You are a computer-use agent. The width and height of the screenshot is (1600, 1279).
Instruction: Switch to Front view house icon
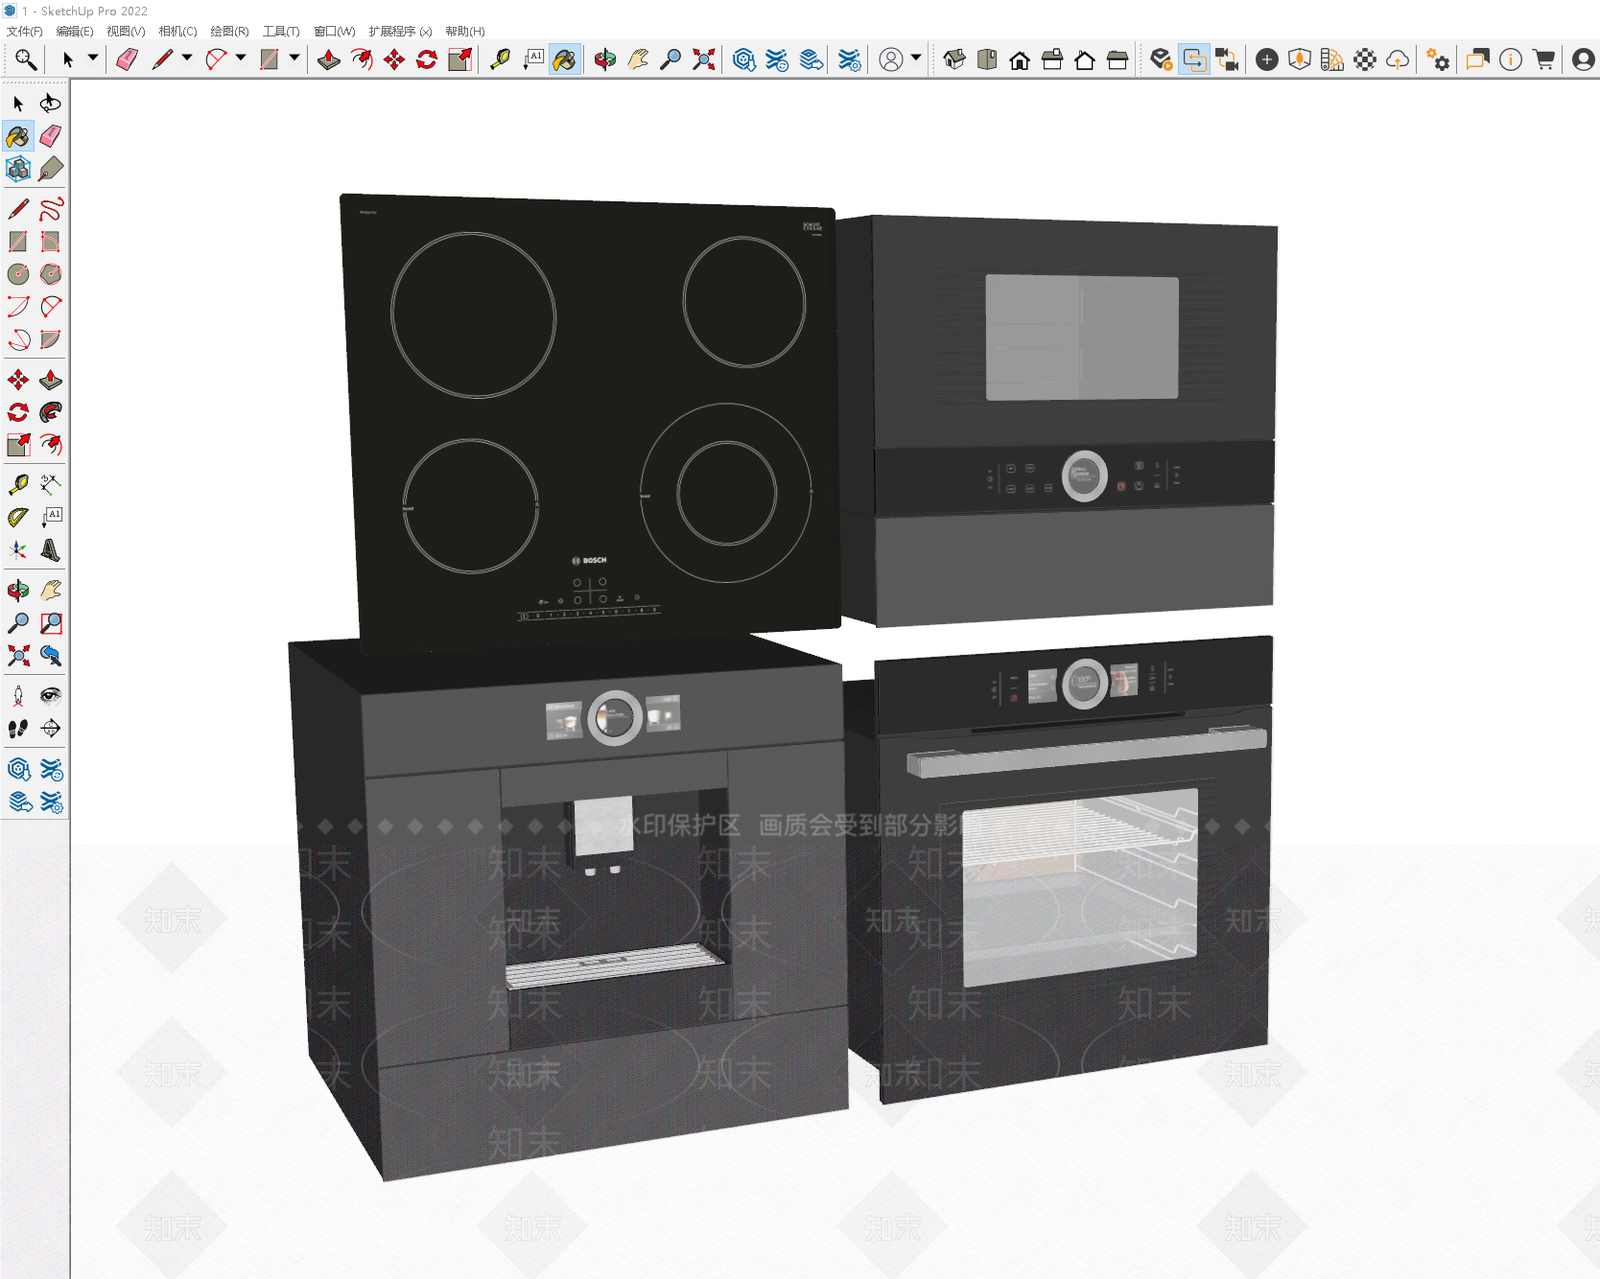(1019, 60)
